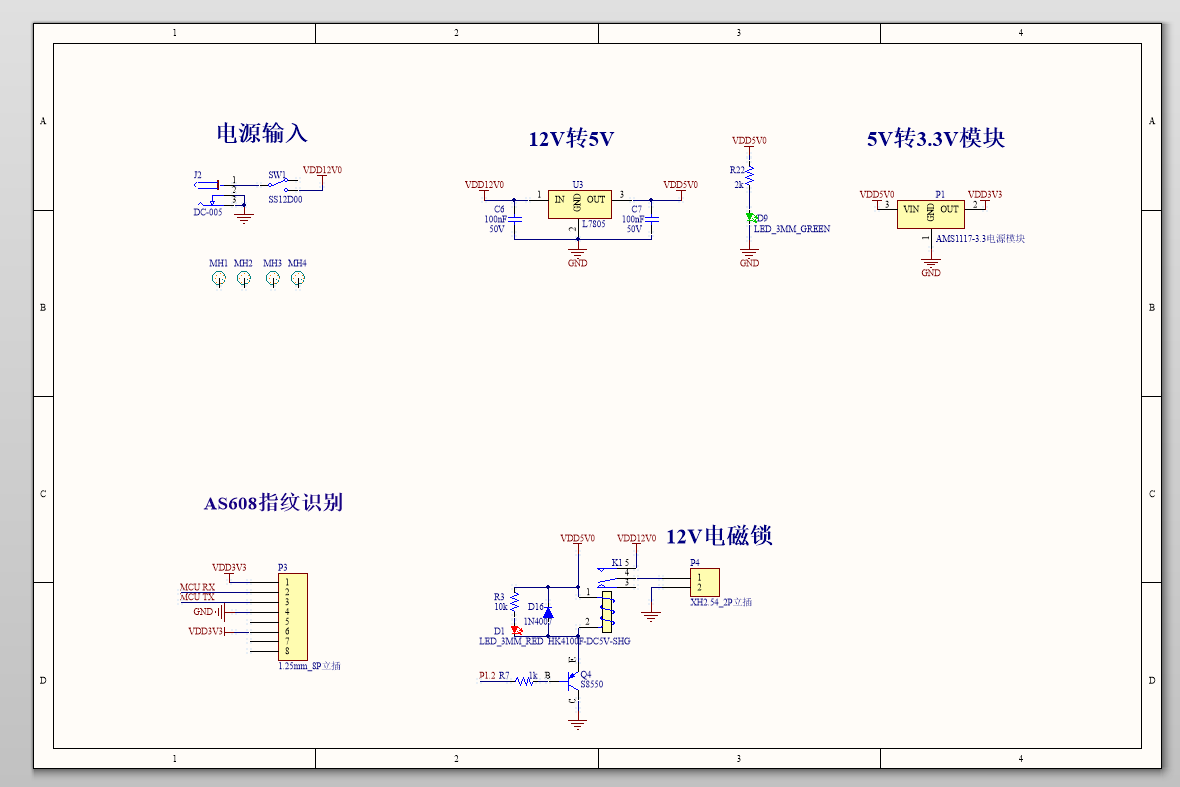
Task: Click the XH2.54_2P connector P4
Action: tap(704, 584)
